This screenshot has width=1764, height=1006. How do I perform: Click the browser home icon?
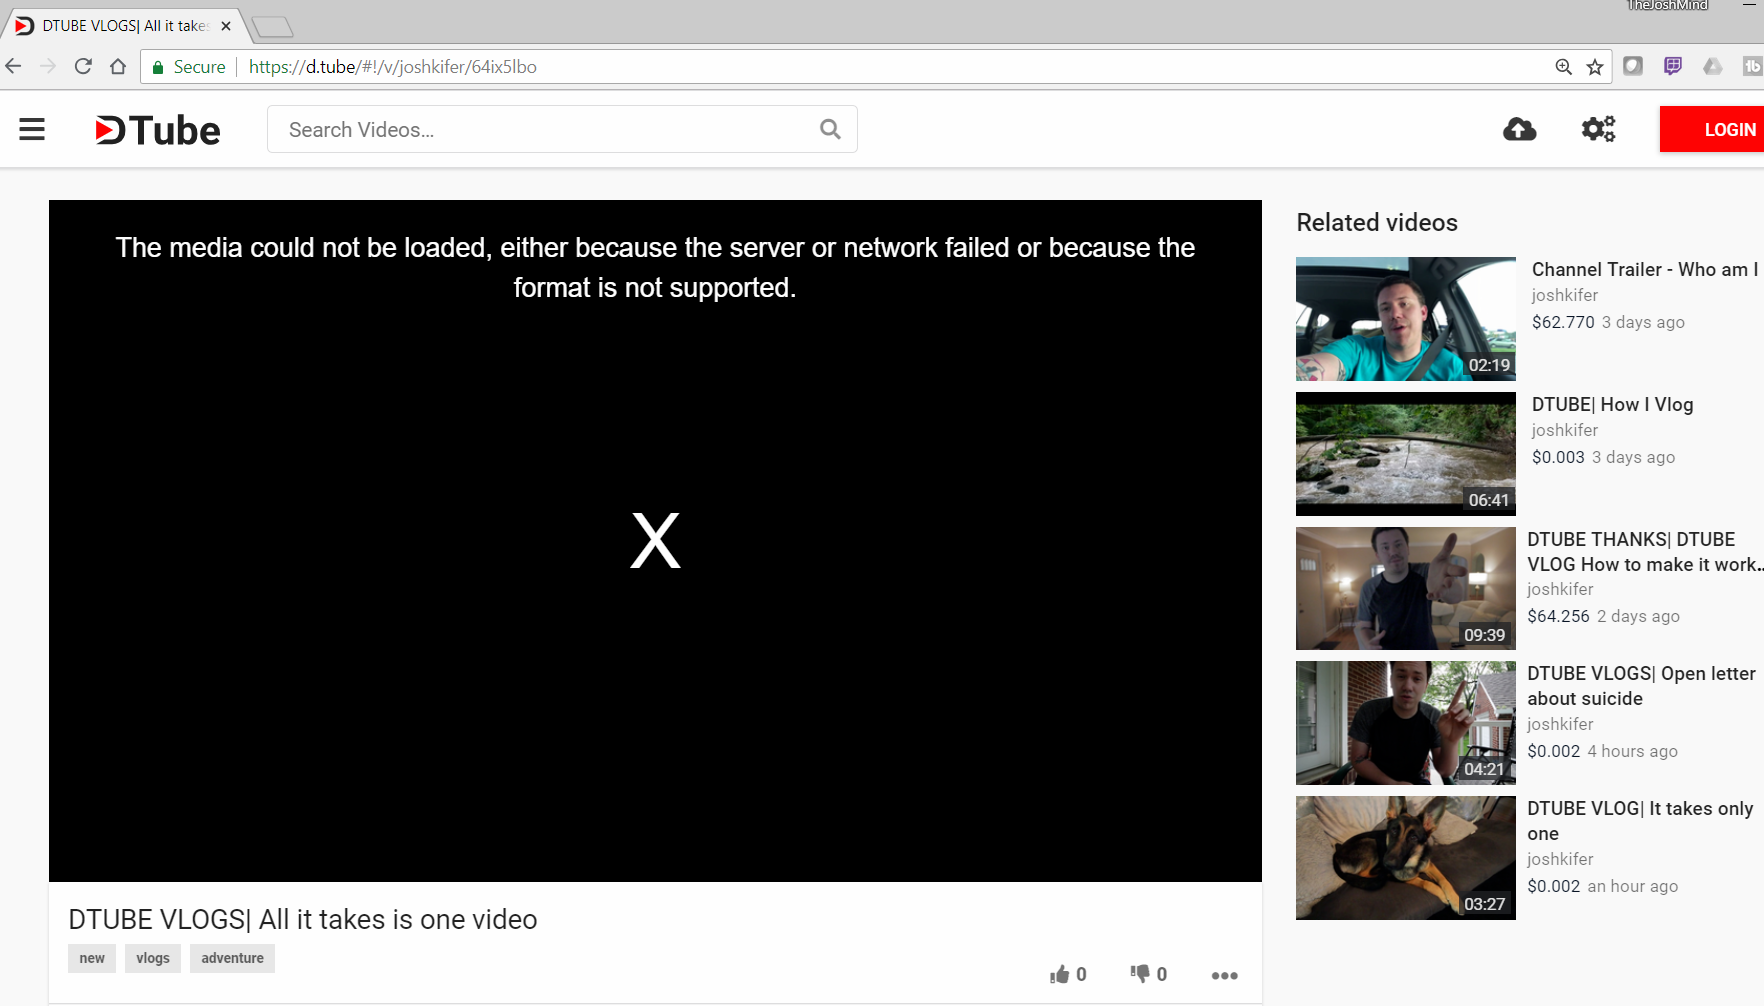point(118,67)
